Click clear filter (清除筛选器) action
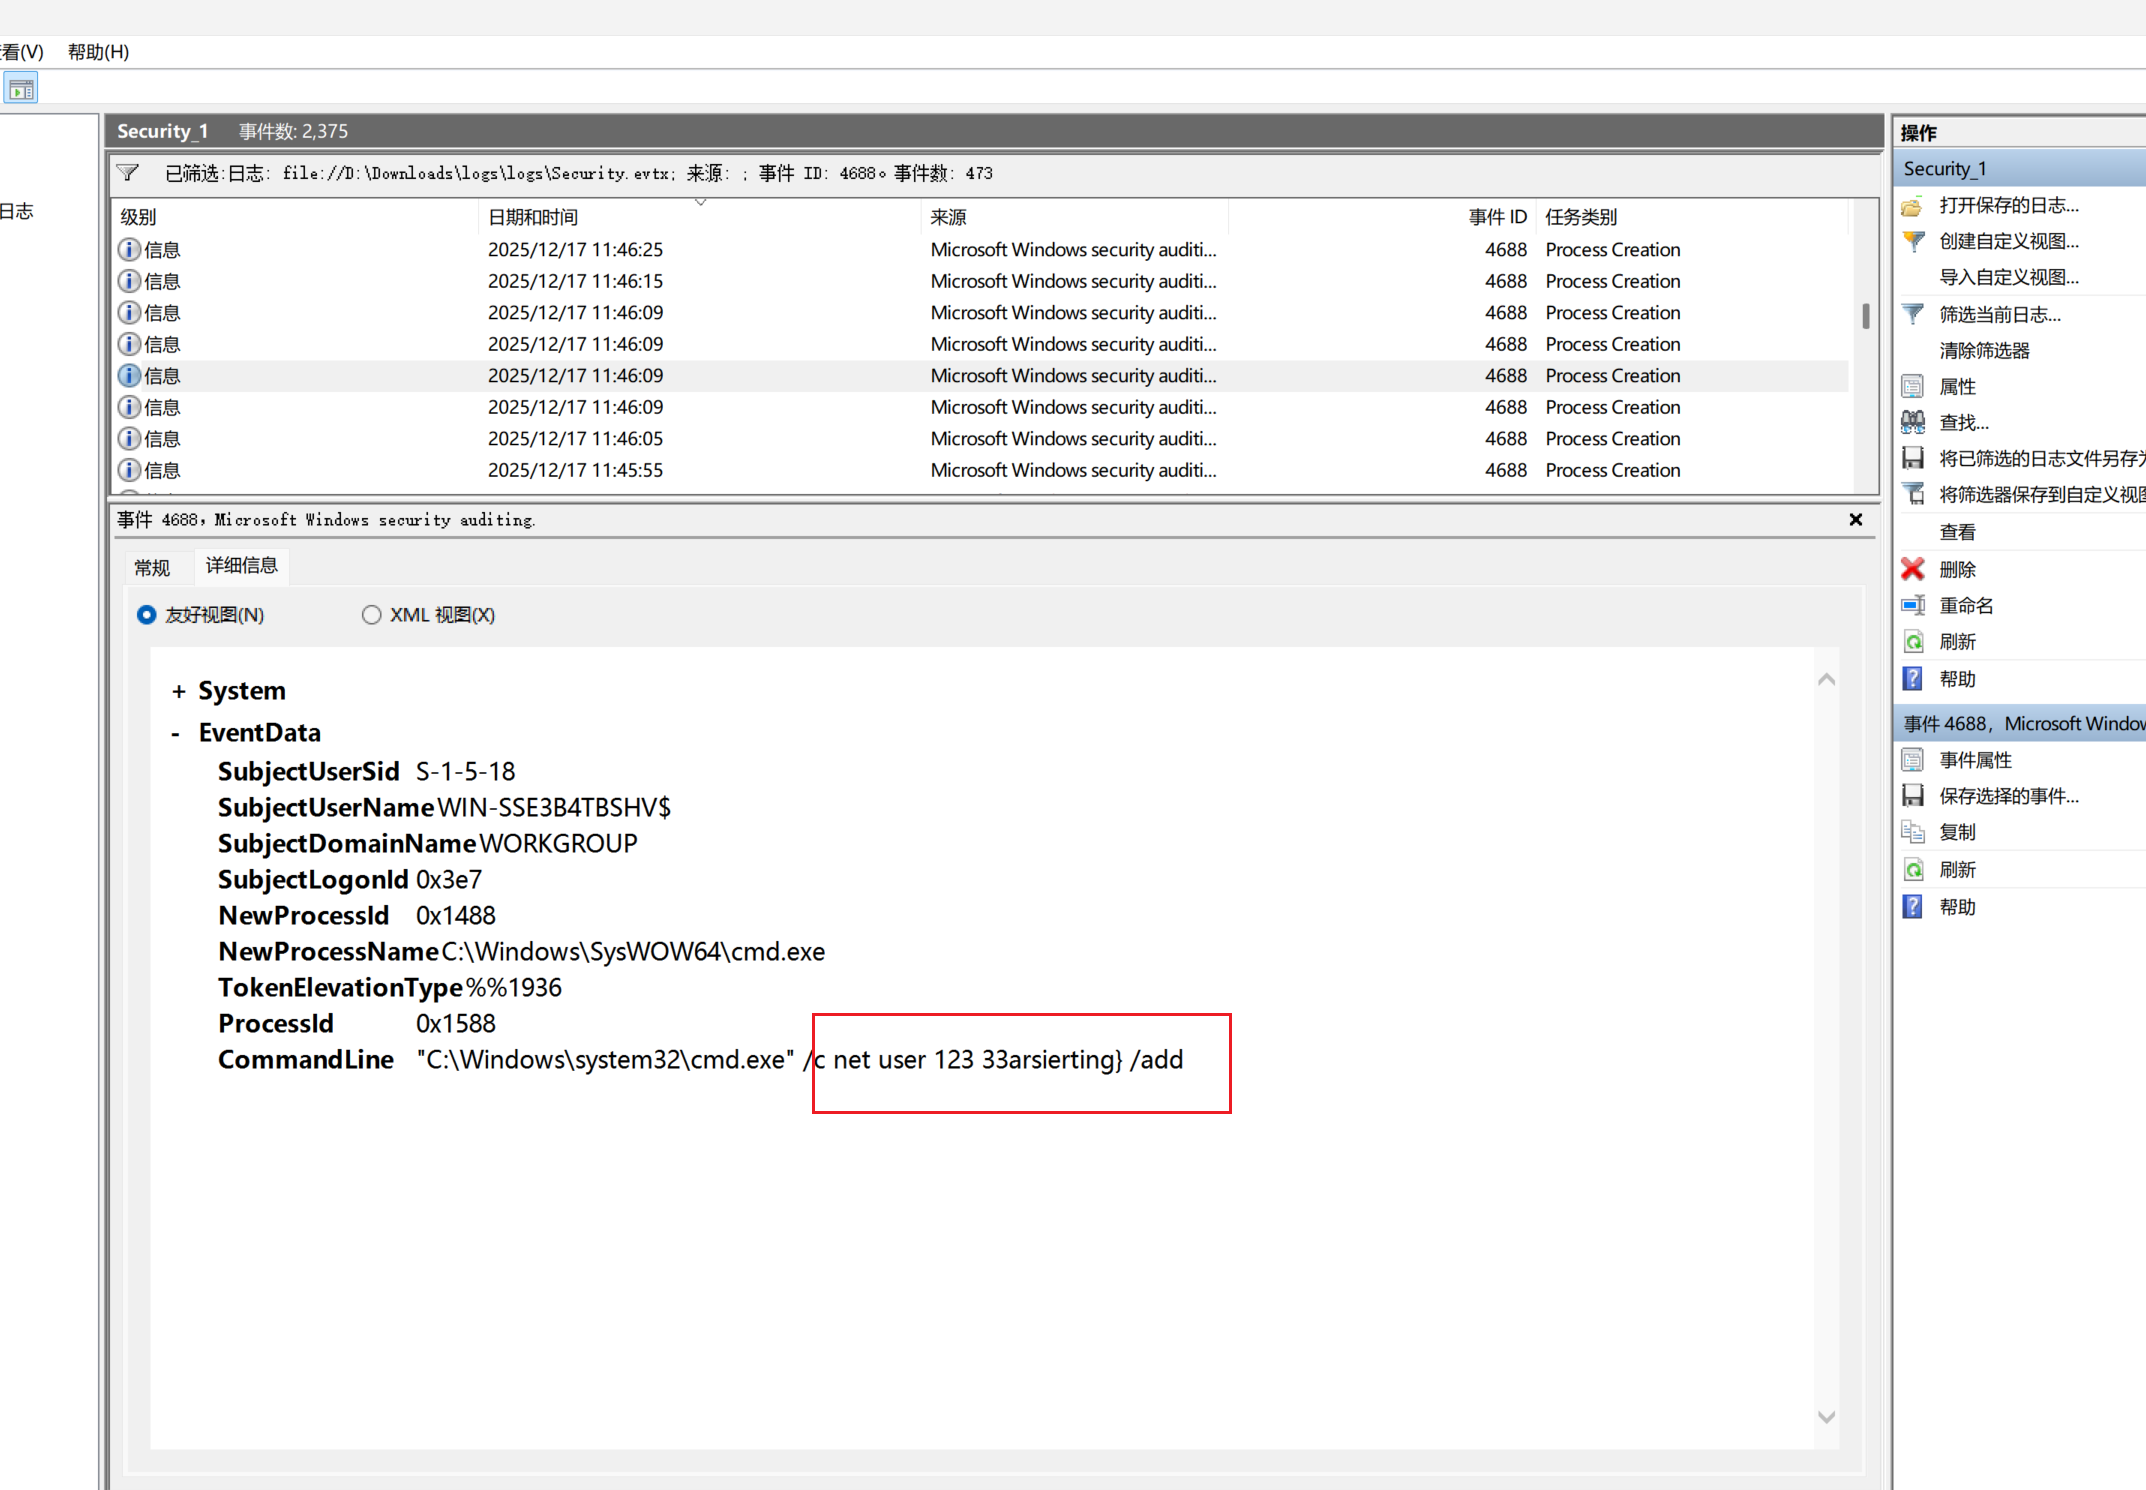 1984,351
